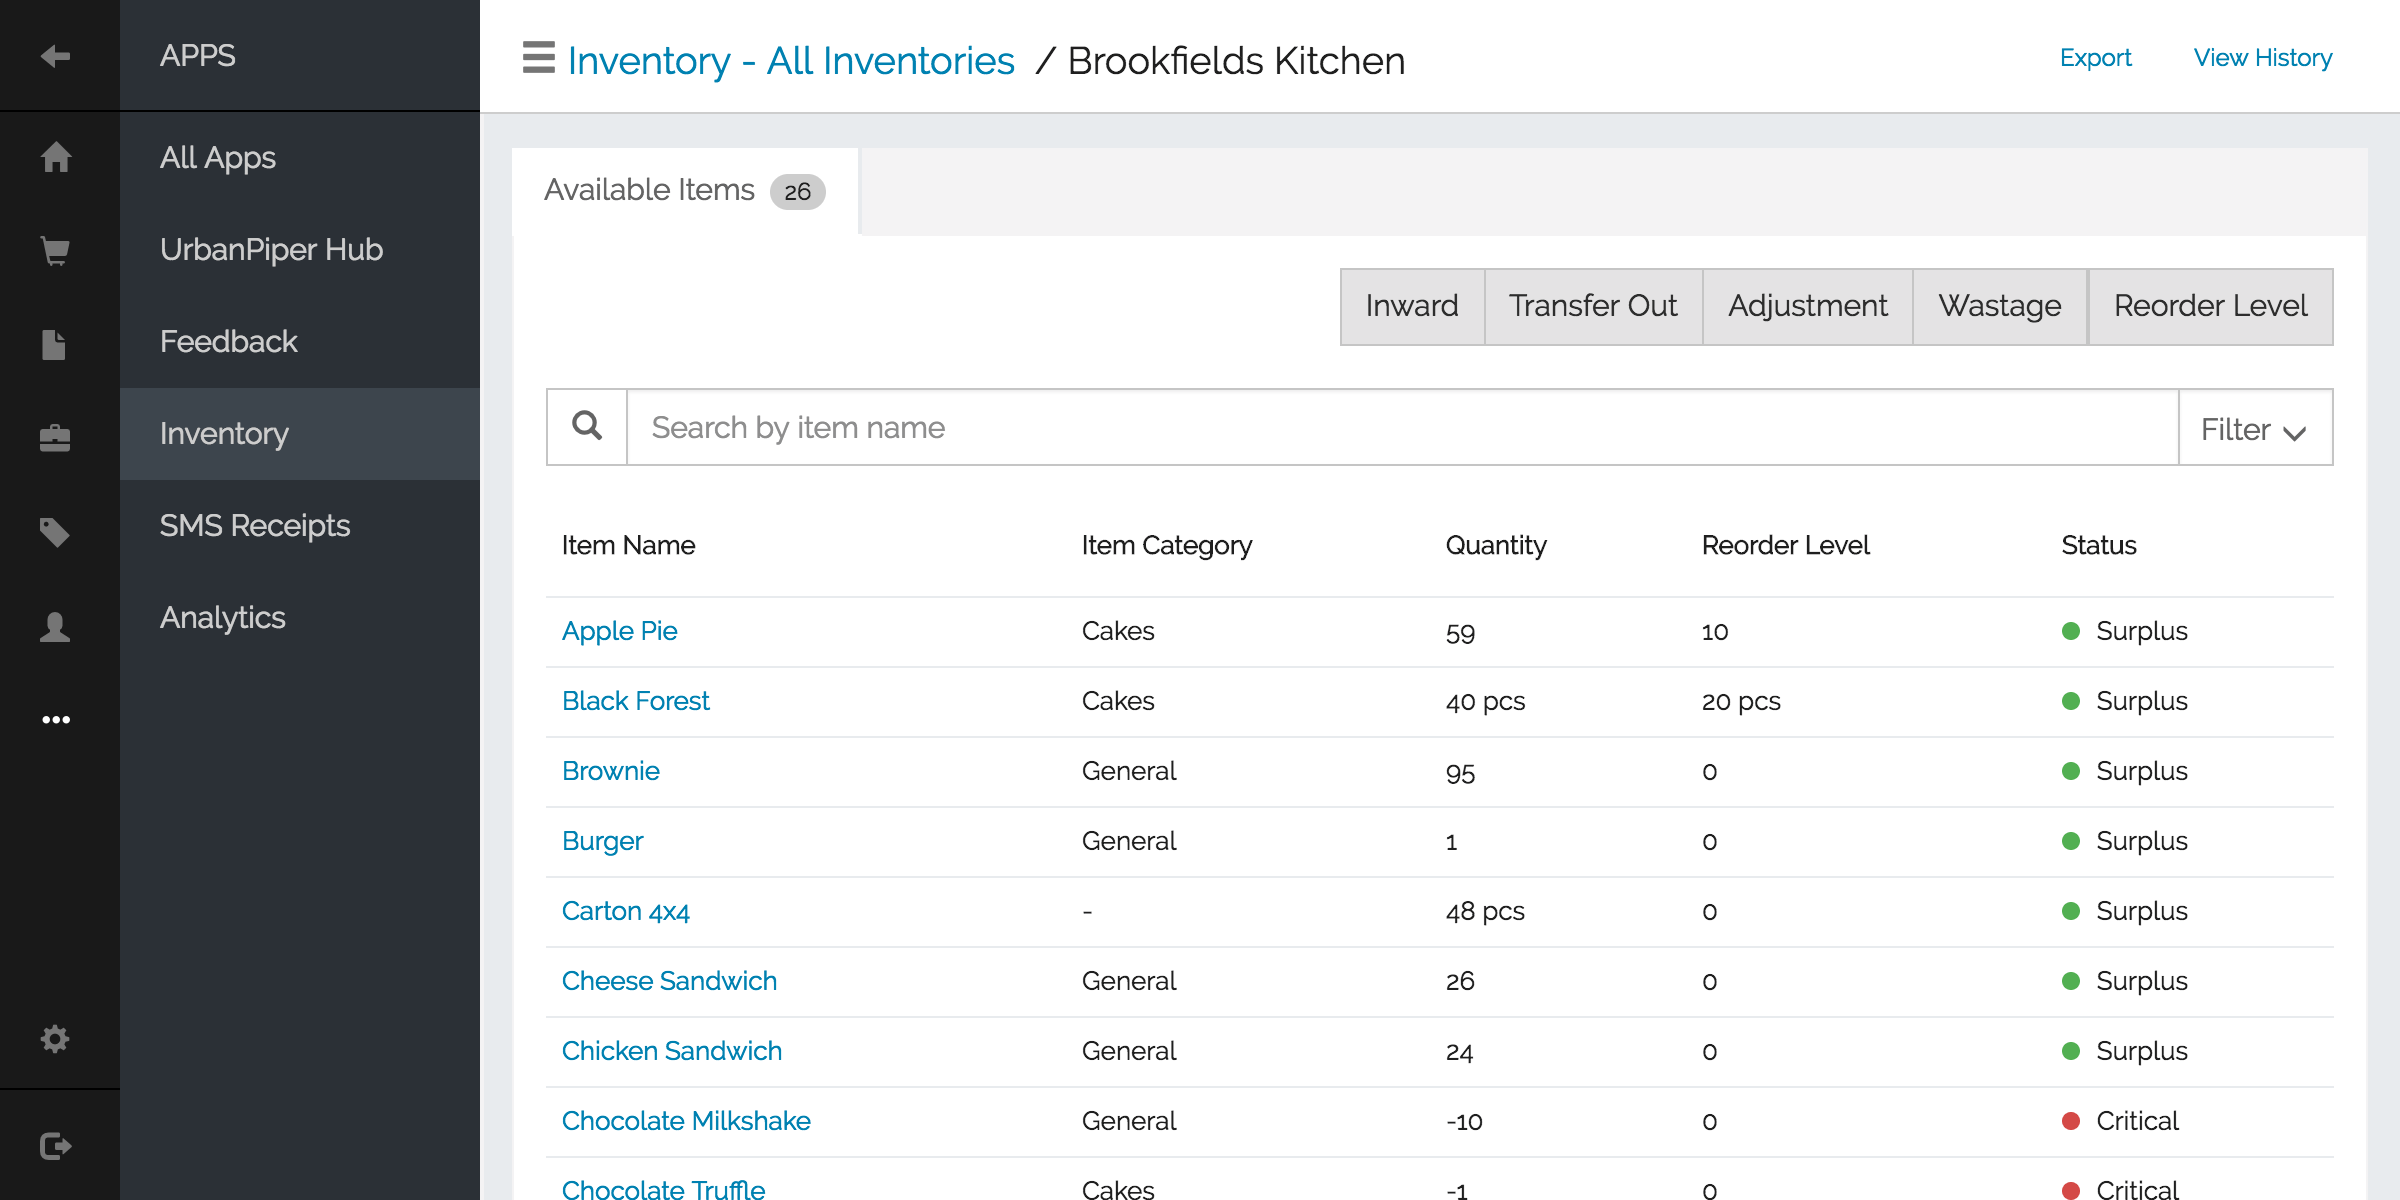The height and width of the screenshot is (1200, 2400).
Task: Click the Item Category column header
Action: click(1167, 546)
